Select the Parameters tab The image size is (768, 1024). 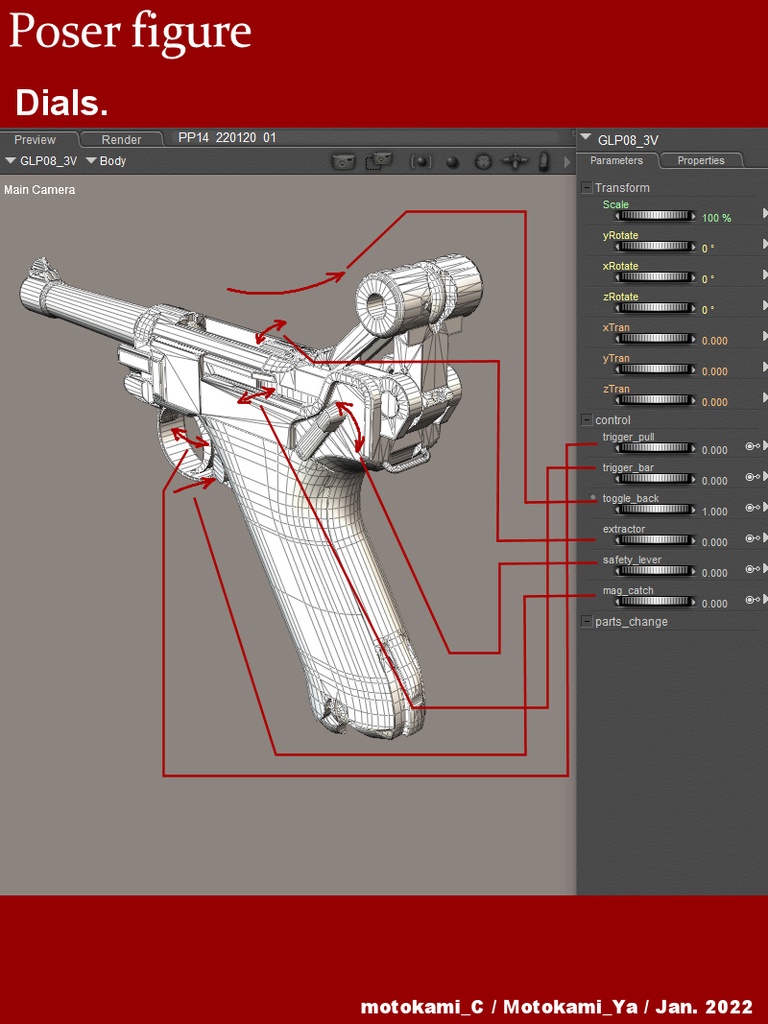pos(616,161)
